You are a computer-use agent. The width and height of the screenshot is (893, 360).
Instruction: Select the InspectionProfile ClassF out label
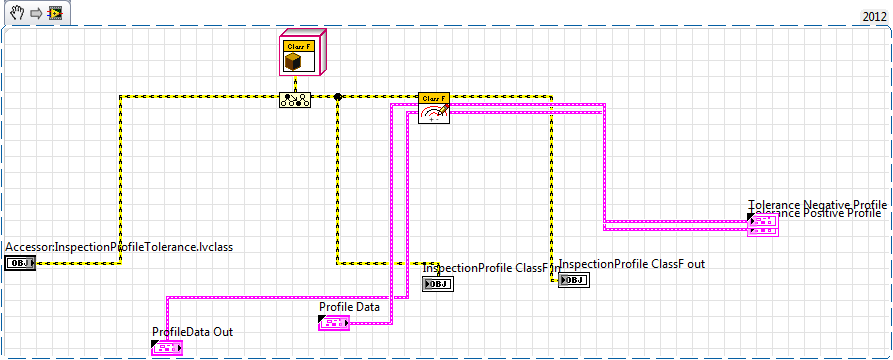click(x=632, y=264)
